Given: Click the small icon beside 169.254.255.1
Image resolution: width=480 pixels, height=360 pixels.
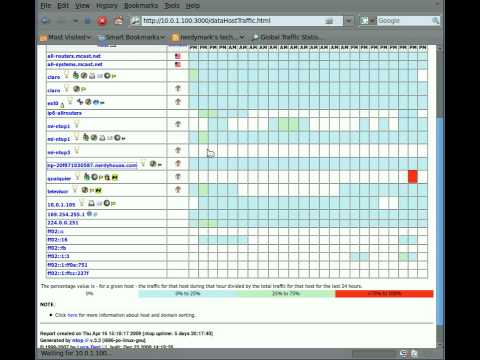Looking at the screenshot, I should click(x=89, y=214).
